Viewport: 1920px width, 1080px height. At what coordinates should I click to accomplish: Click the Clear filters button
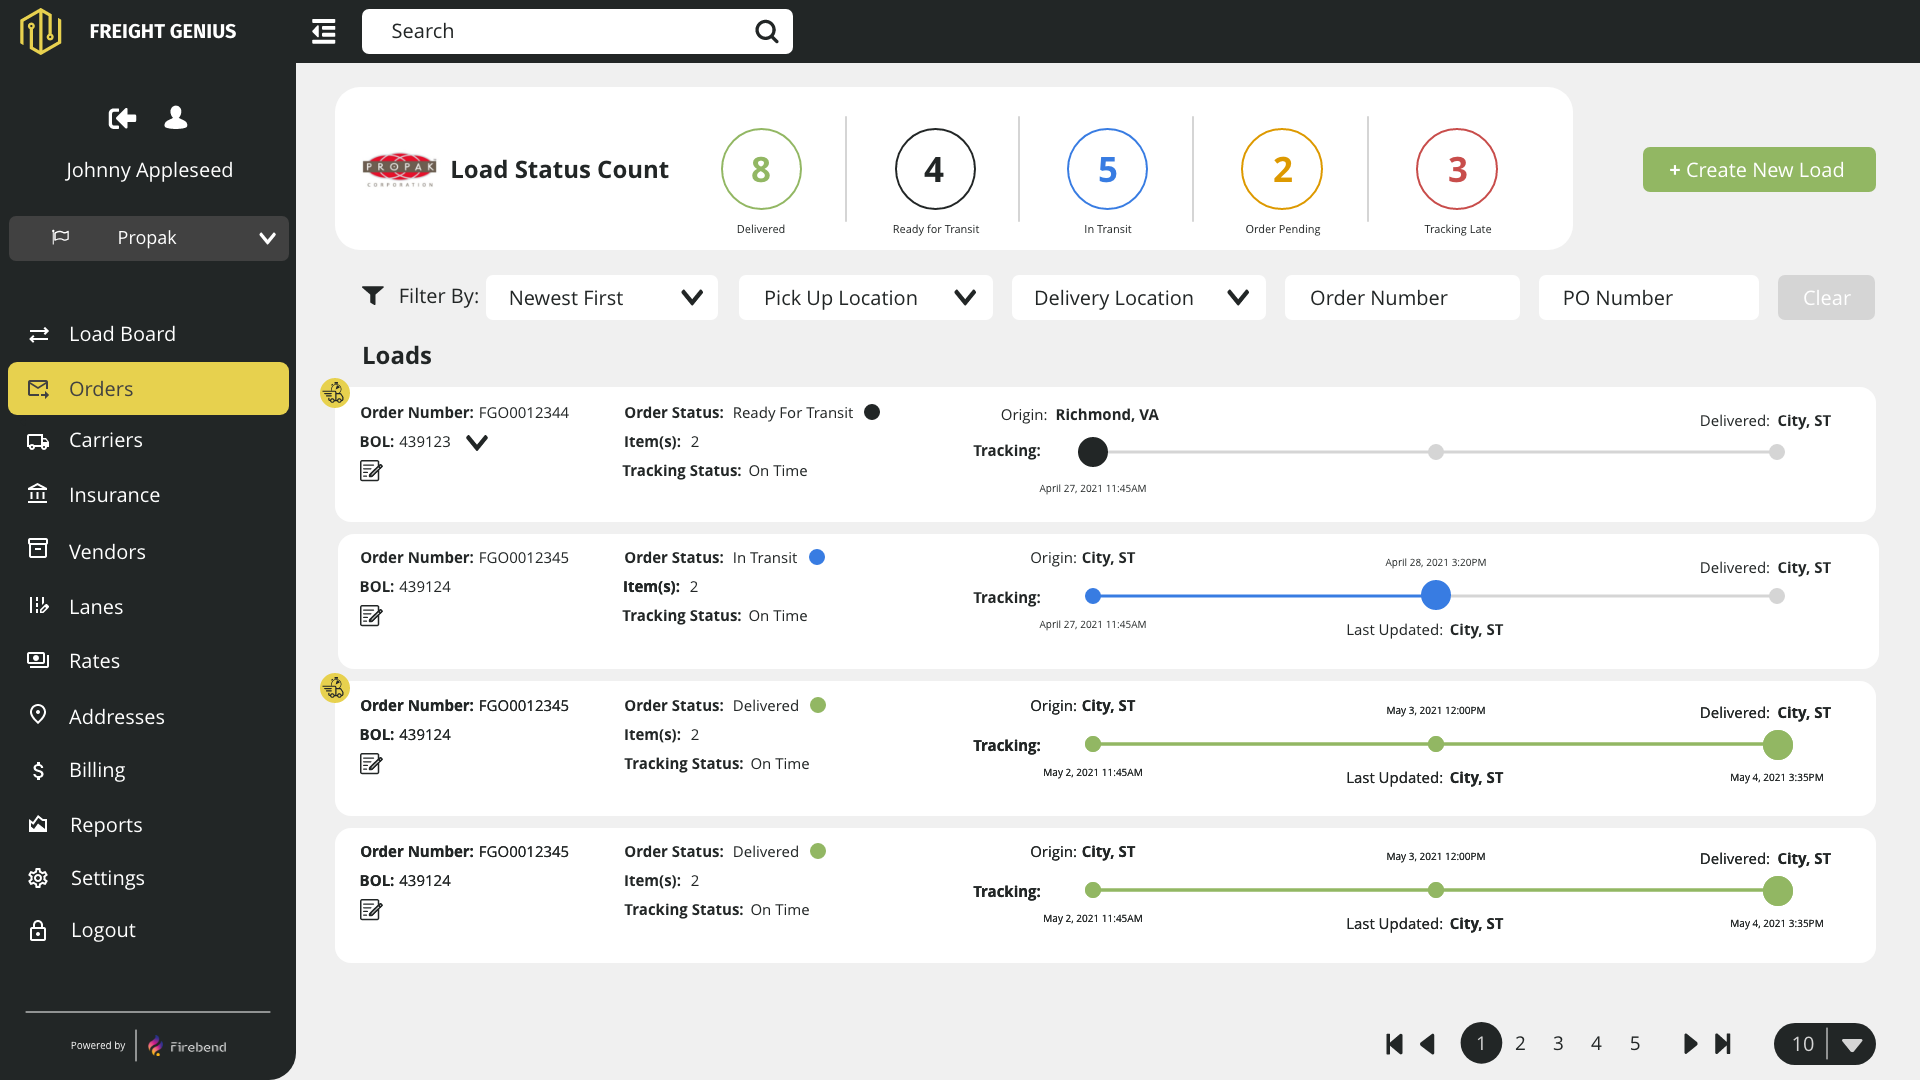[1826, 297]
